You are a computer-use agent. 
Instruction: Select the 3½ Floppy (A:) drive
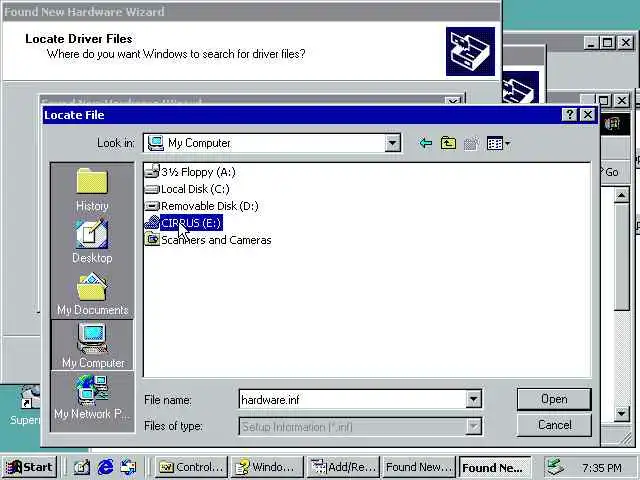190,172
